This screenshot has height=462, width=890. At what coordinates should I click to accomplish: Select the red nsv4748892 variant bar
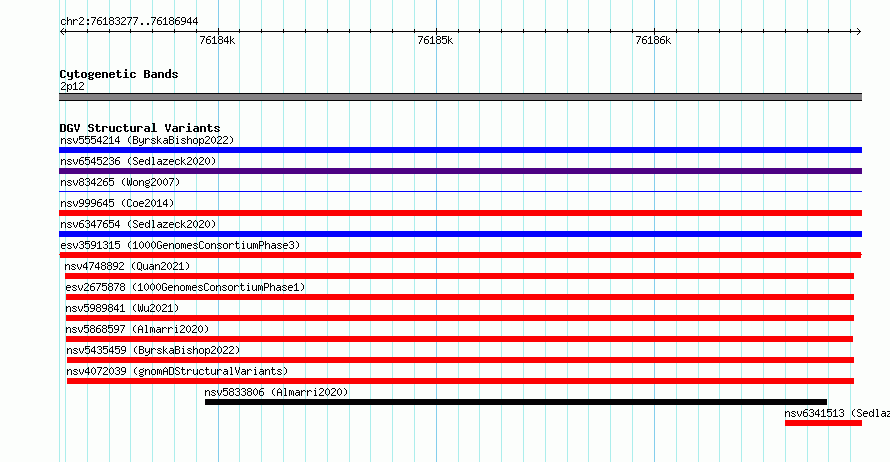[x=459, y=276]
